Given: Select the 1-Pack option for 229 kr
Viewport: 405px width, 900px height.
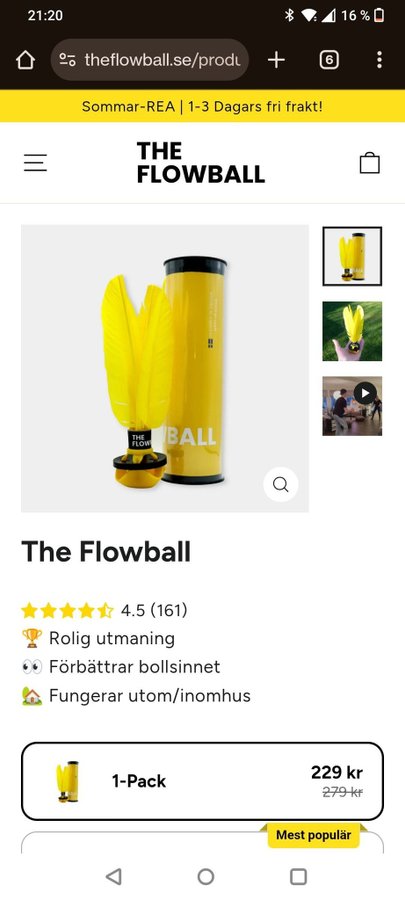Looking at the screenshot, I should pos(202,781).
